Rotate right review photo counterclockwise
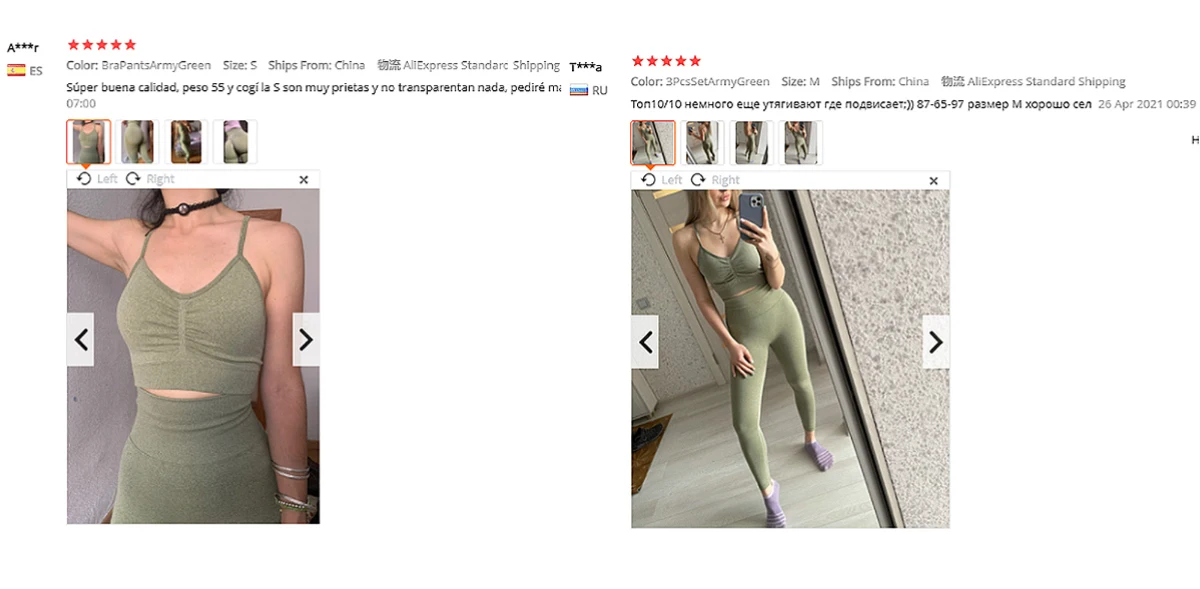This screenshot has height=589, width=1200. [661, 180]
